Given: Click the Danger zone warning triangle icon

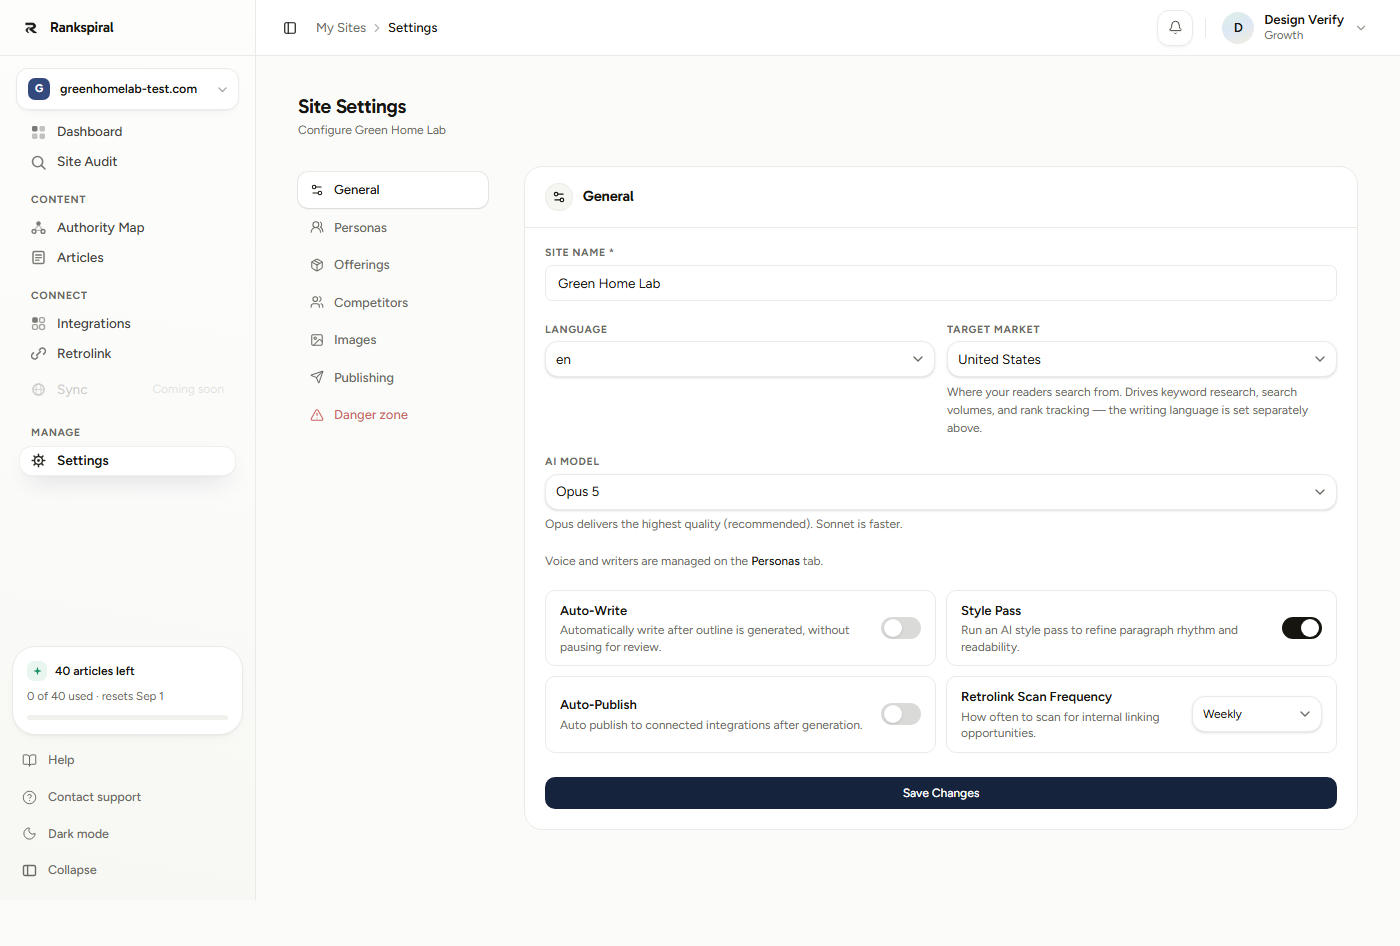Looking at the screenshot, I should click(x=317, y=415).
